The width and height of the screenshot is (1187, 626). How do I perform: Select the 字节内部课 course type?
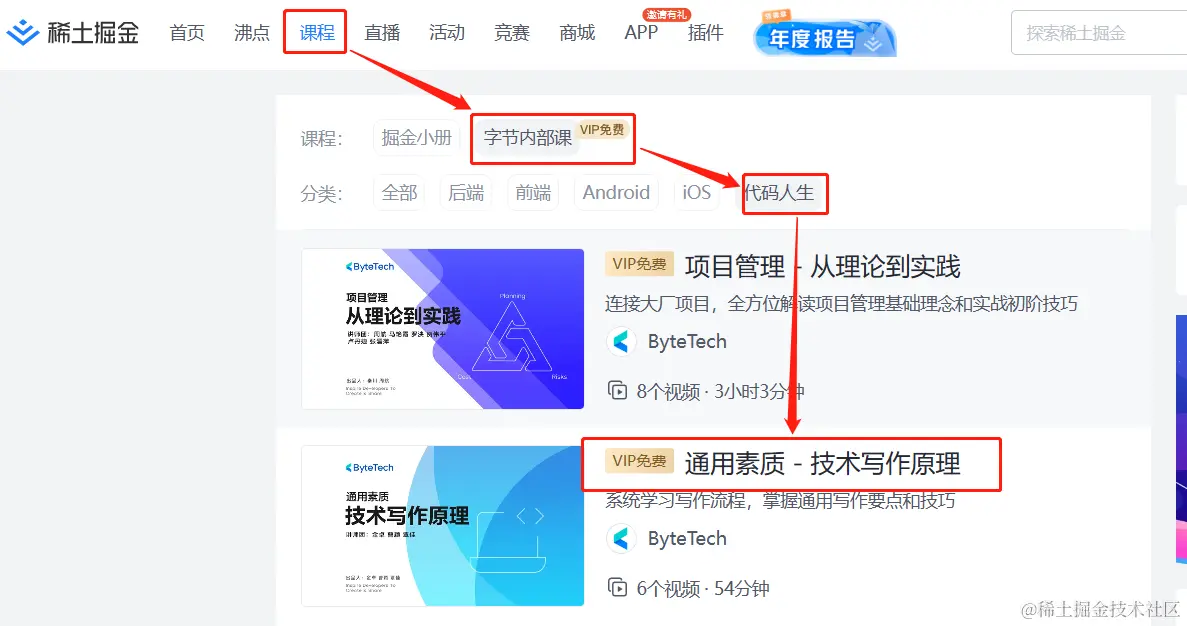[528, 137]
